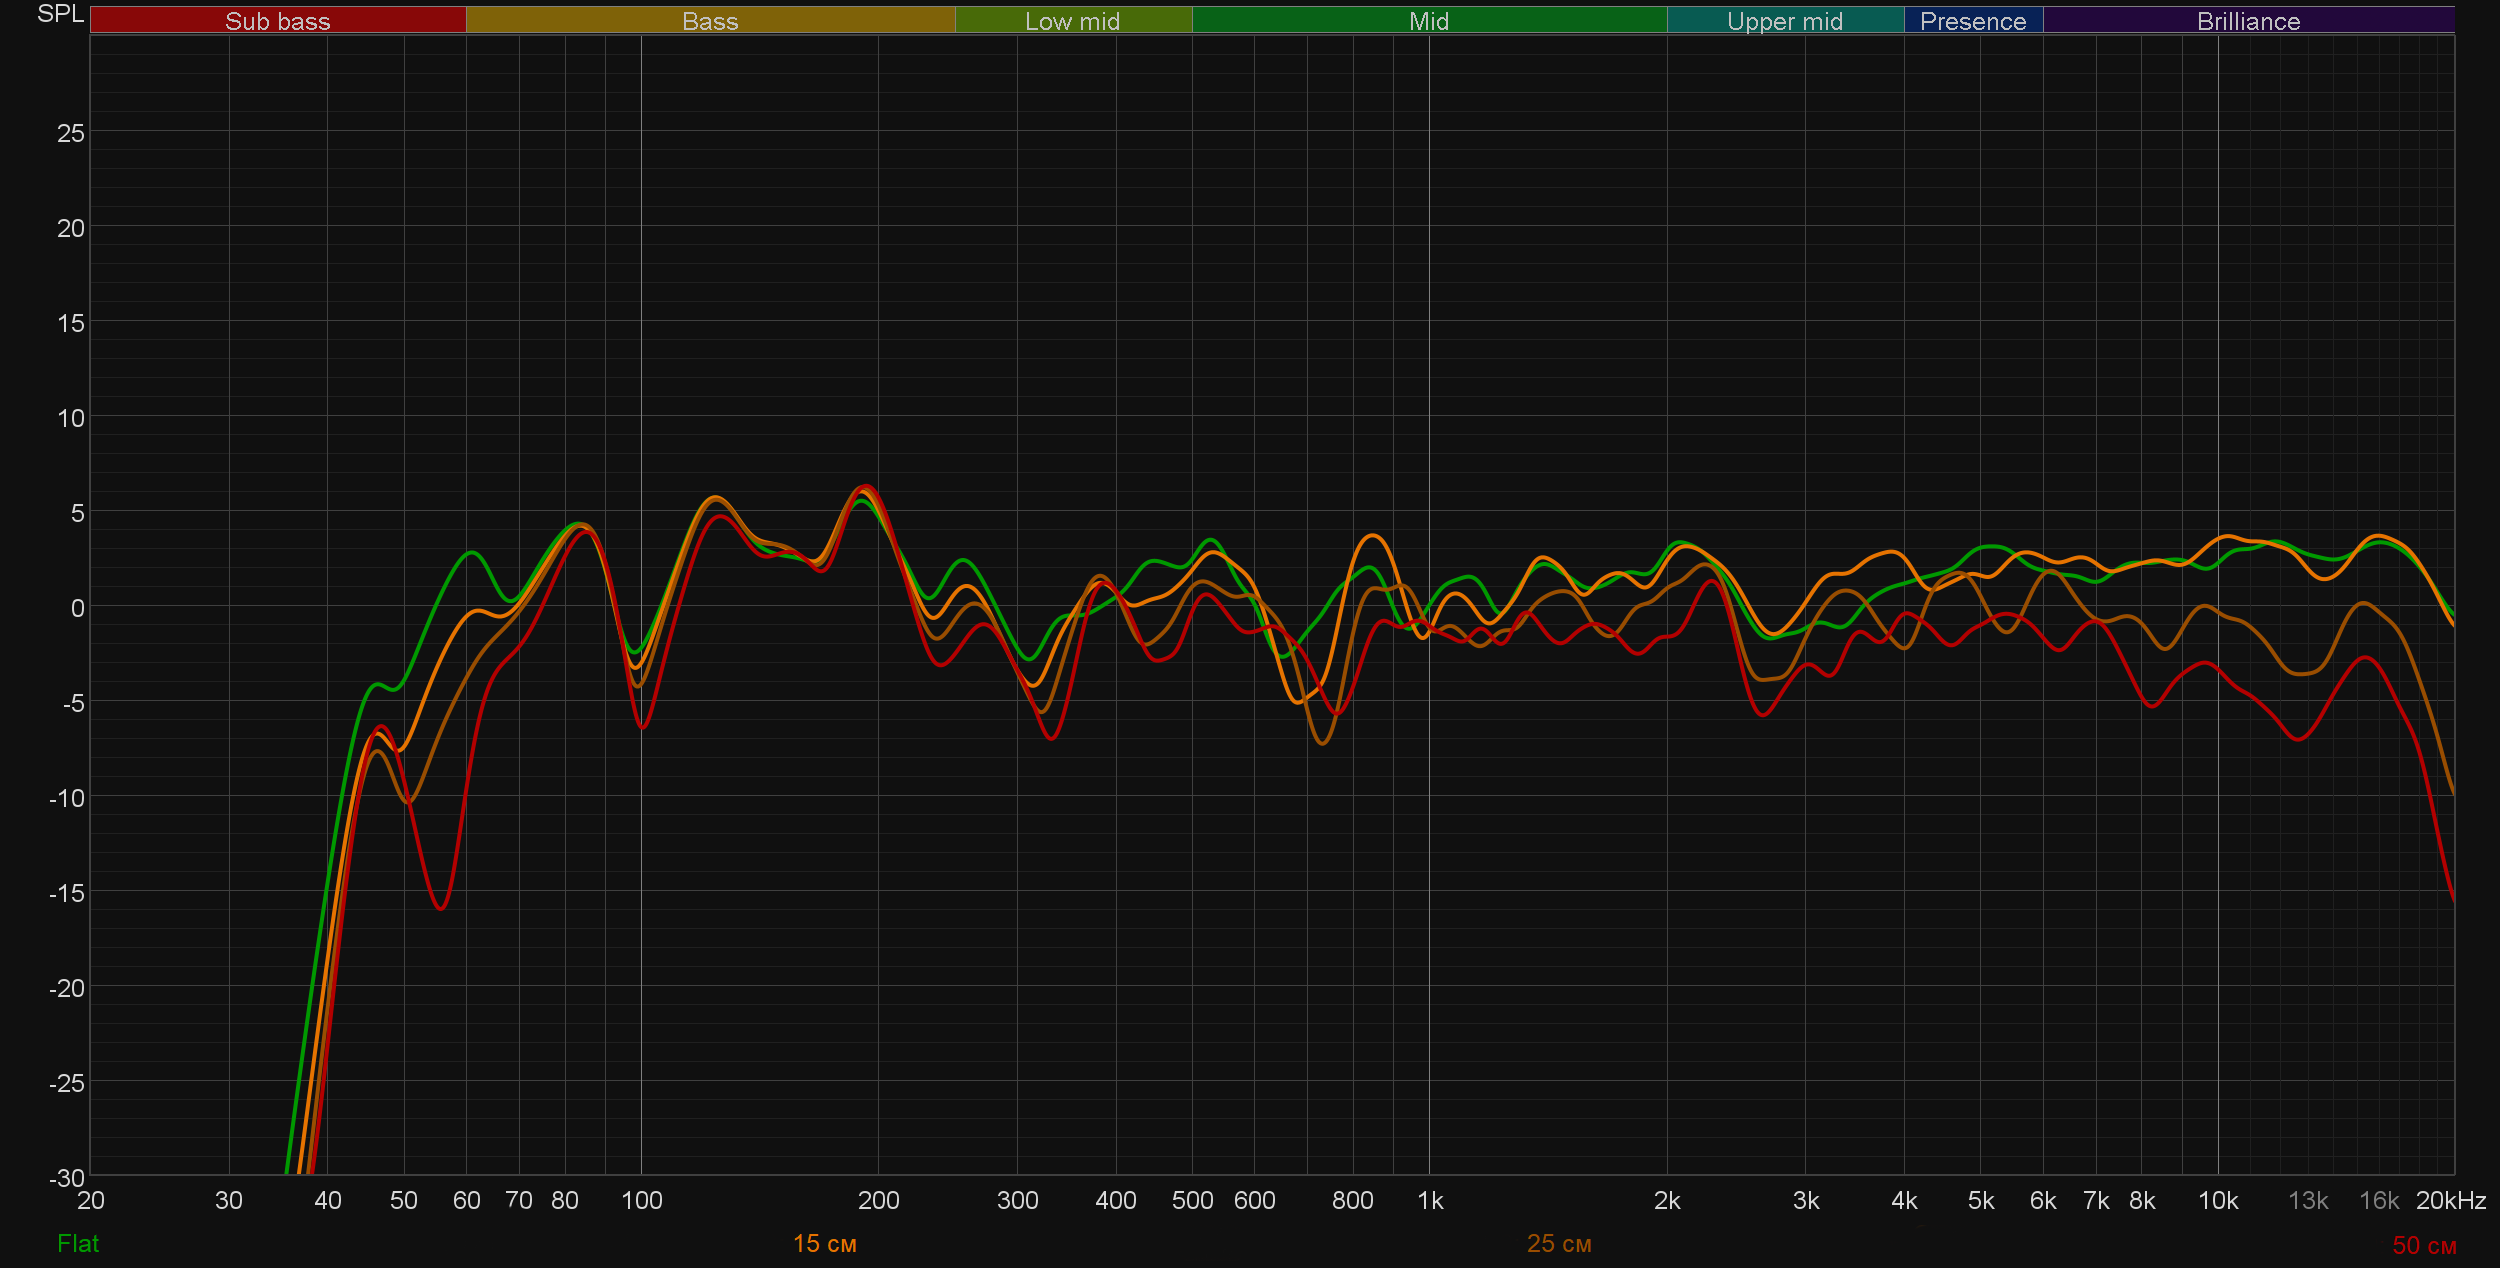Image resolution: width=2500 pixels, height=1268 pixels.
Task: Toggle the red 50 см trace legend
Action: coord(2424,1245)
